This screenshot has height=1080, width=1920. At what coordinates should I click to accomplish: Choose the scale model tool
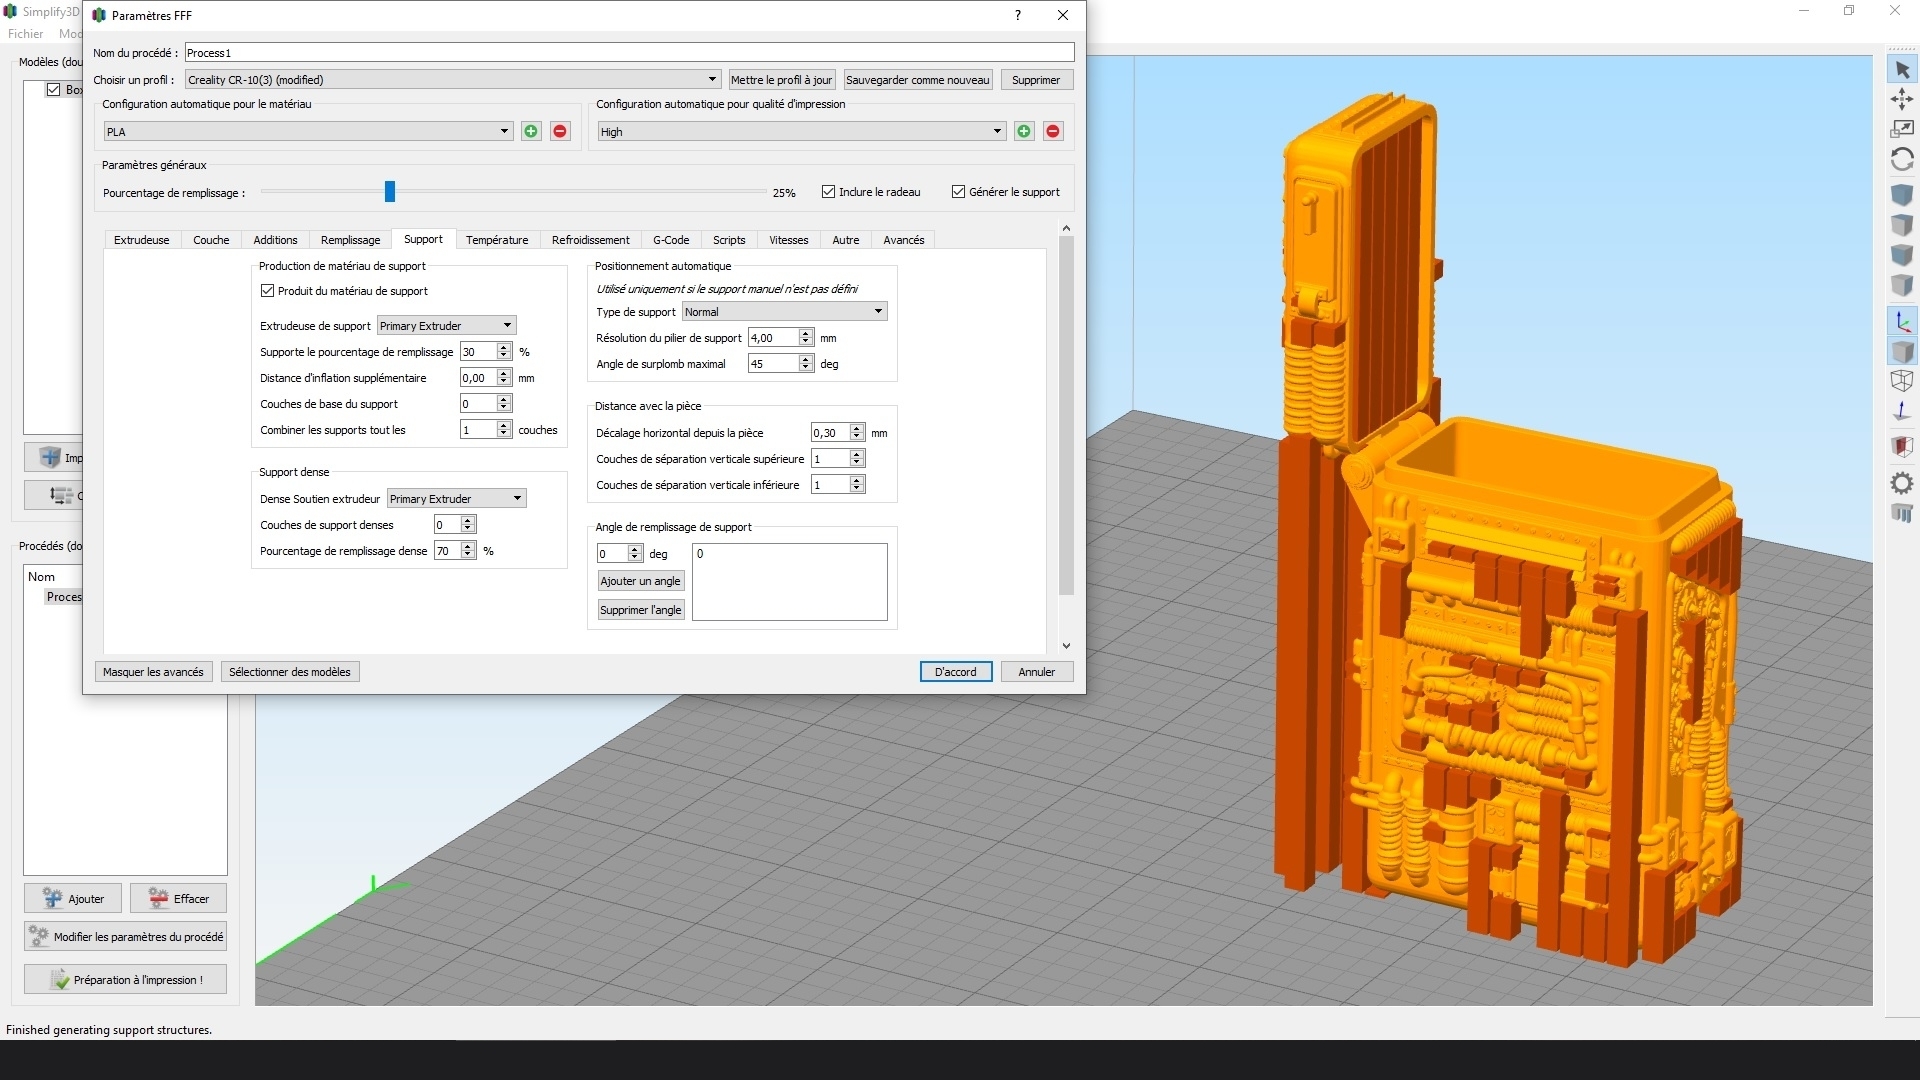tap(1902, 129)
